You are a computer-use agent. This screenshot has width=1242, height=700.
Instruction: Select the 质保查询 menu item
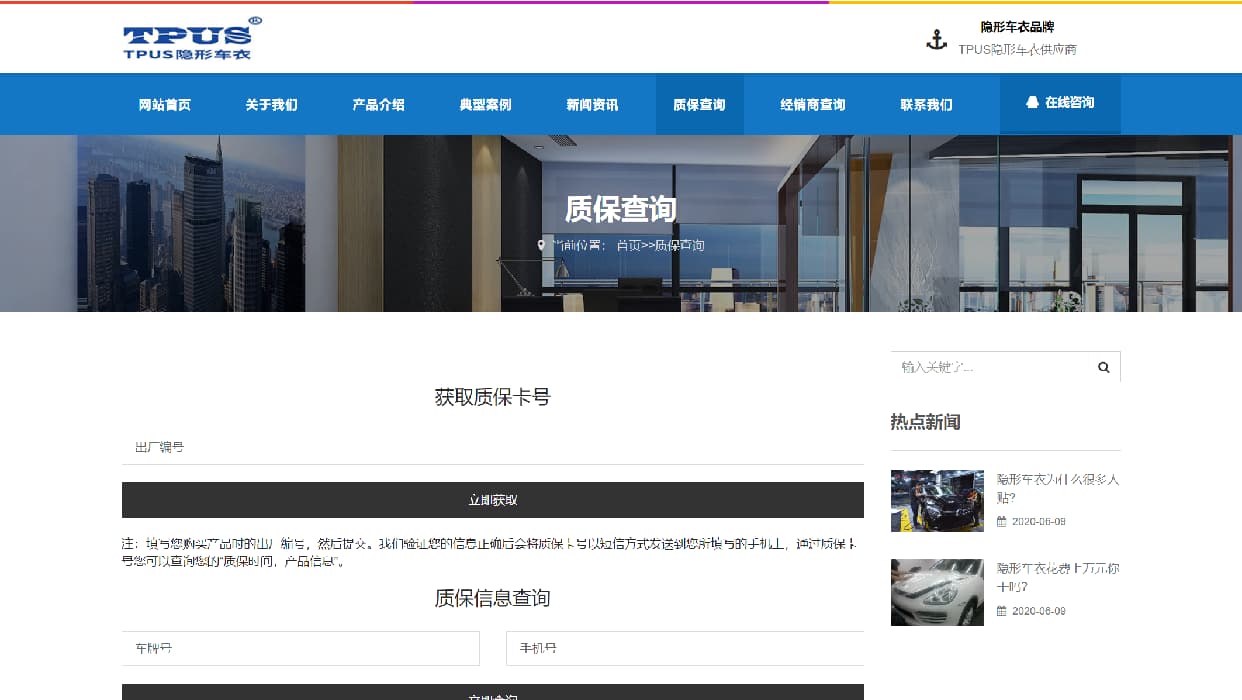699,104
